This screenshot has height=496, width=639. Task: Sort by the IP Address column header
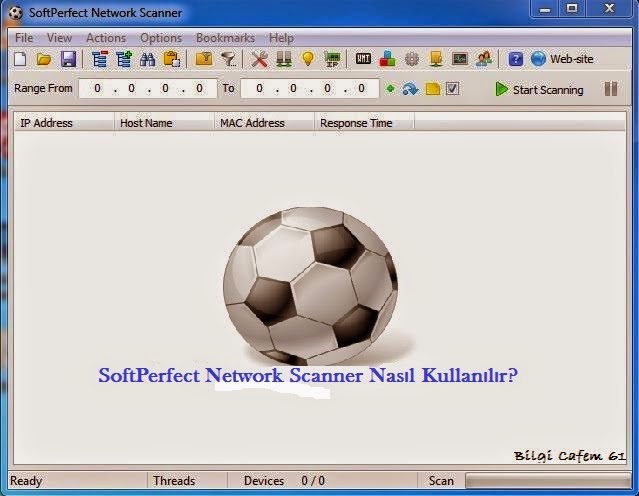coord(64,123)
